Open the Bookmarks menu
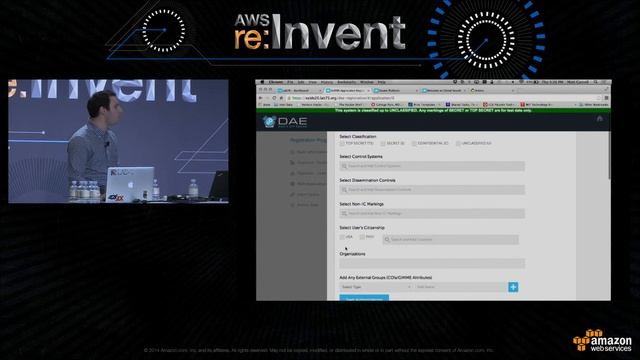This screenshot has height=360, width=640. (x=347, y=82)
